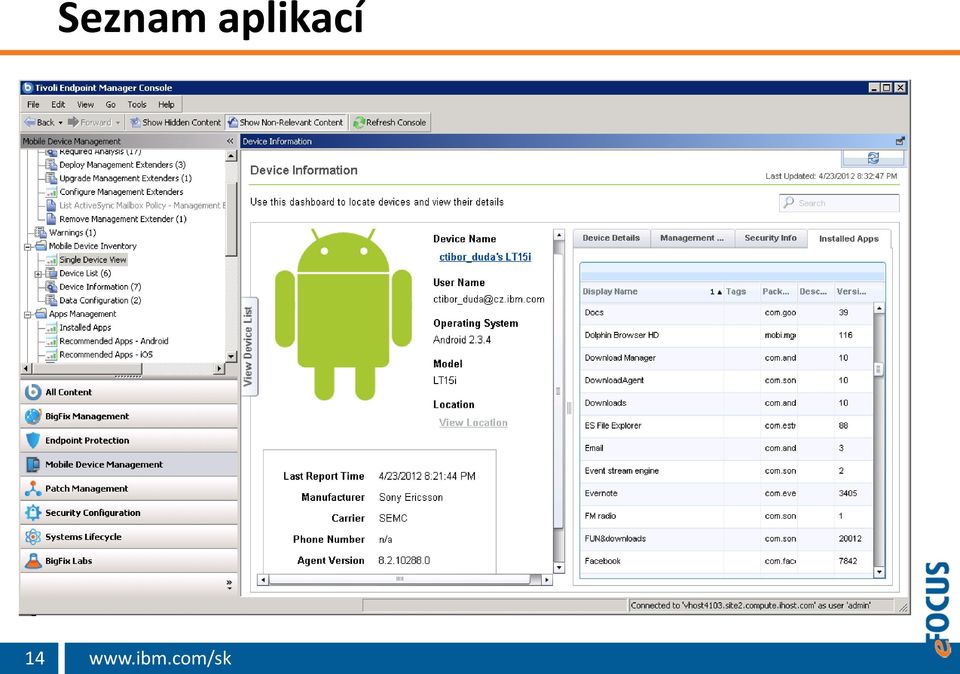This screenshot has height=674, width=960.
Task: Pop out the Device Information panel
Action: pos(900,141)
